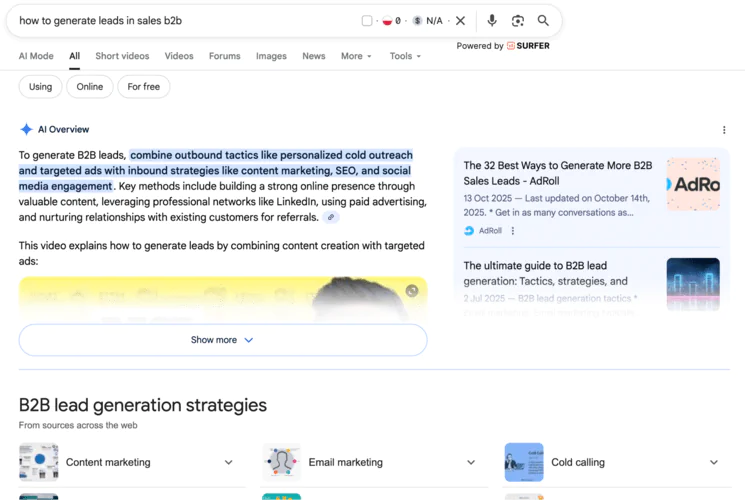Viewport: 745px width, 500px height.
Task: Open the News tab
Action: pos(314,56)
